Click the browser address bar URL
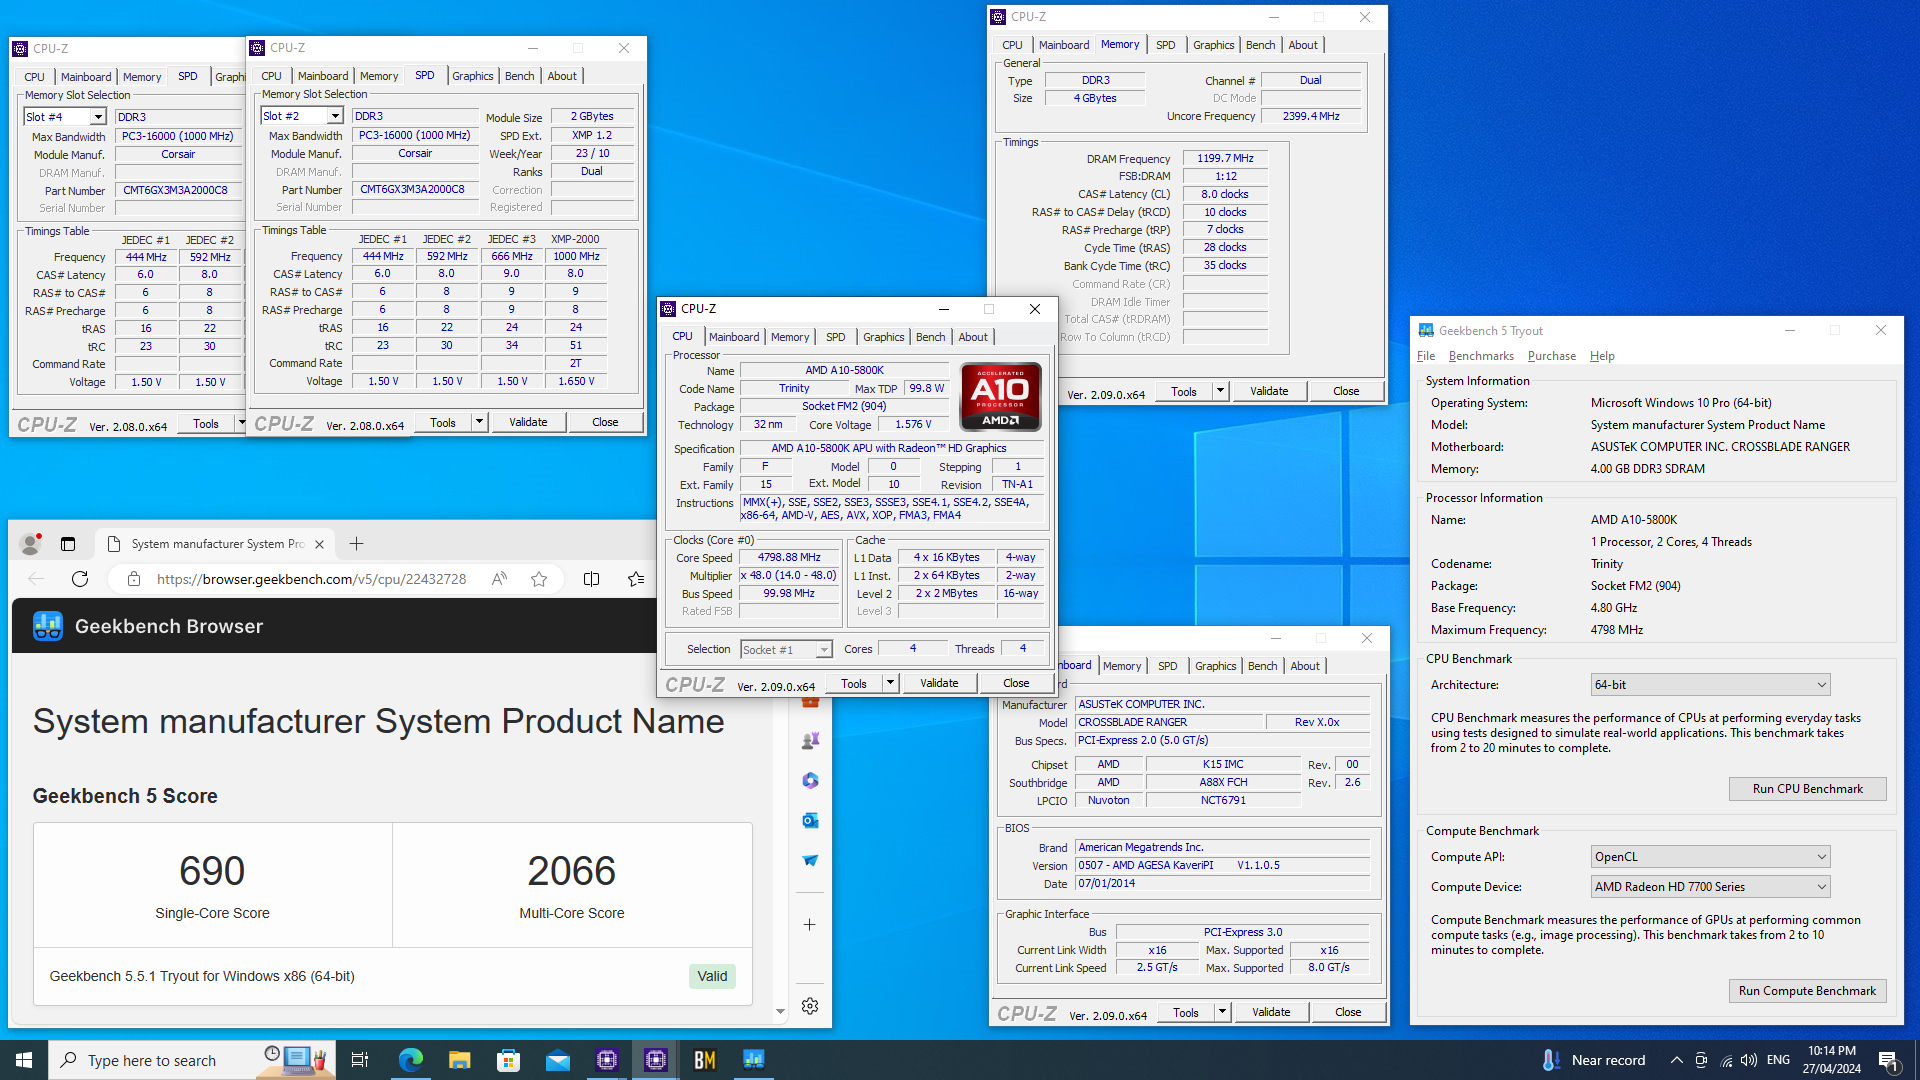The width and height of the screenshot is (1920, 1080). (x=312, y=579)
